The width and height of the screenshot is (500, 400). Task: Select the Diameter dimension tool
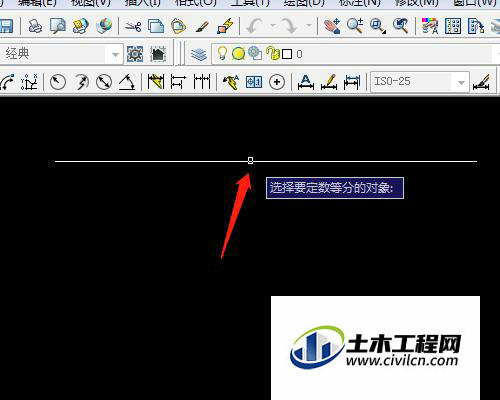tap(104, 82)
